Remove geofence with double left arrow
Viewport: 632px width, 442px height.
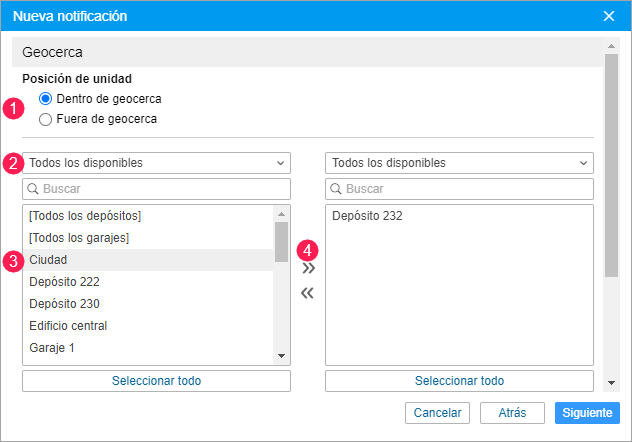tap(308, 293)
